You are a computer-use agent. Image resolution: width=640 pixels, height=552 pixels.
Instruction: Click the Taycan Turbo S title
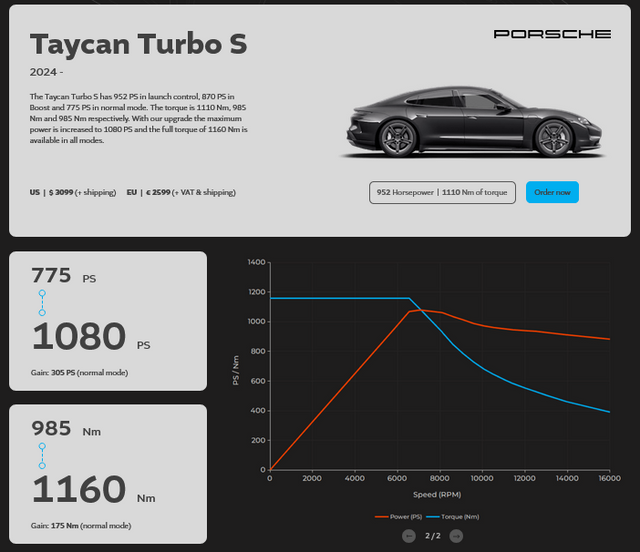tap(138, 44)
